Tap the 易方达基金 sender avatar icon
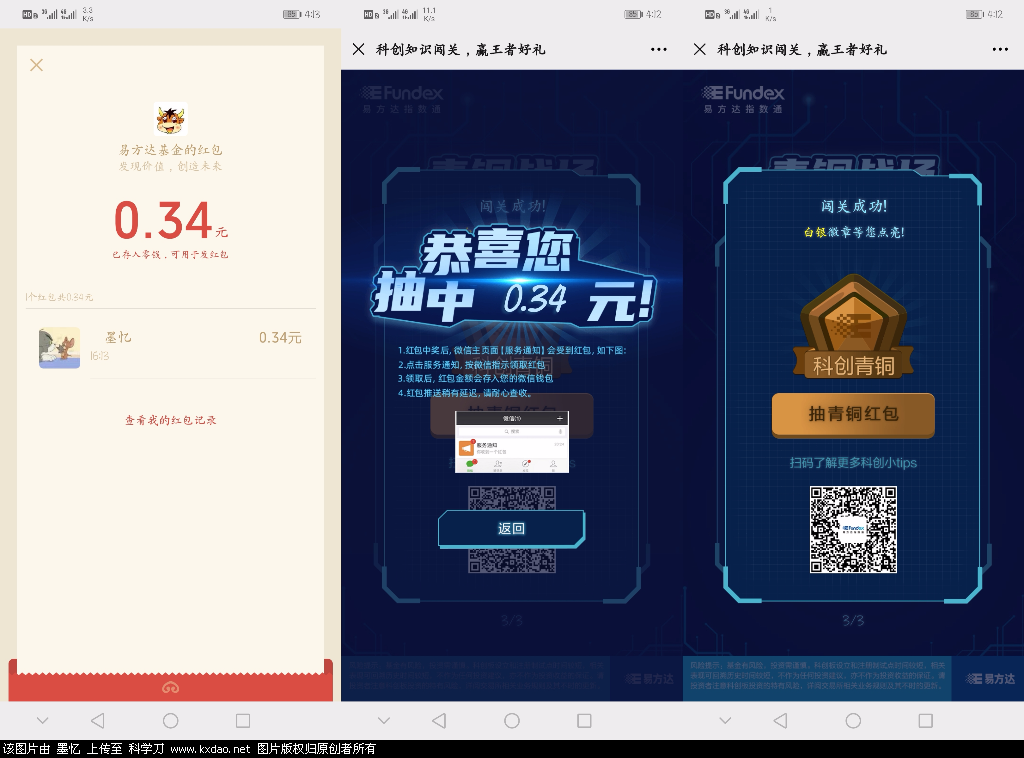 click(170, 119)
